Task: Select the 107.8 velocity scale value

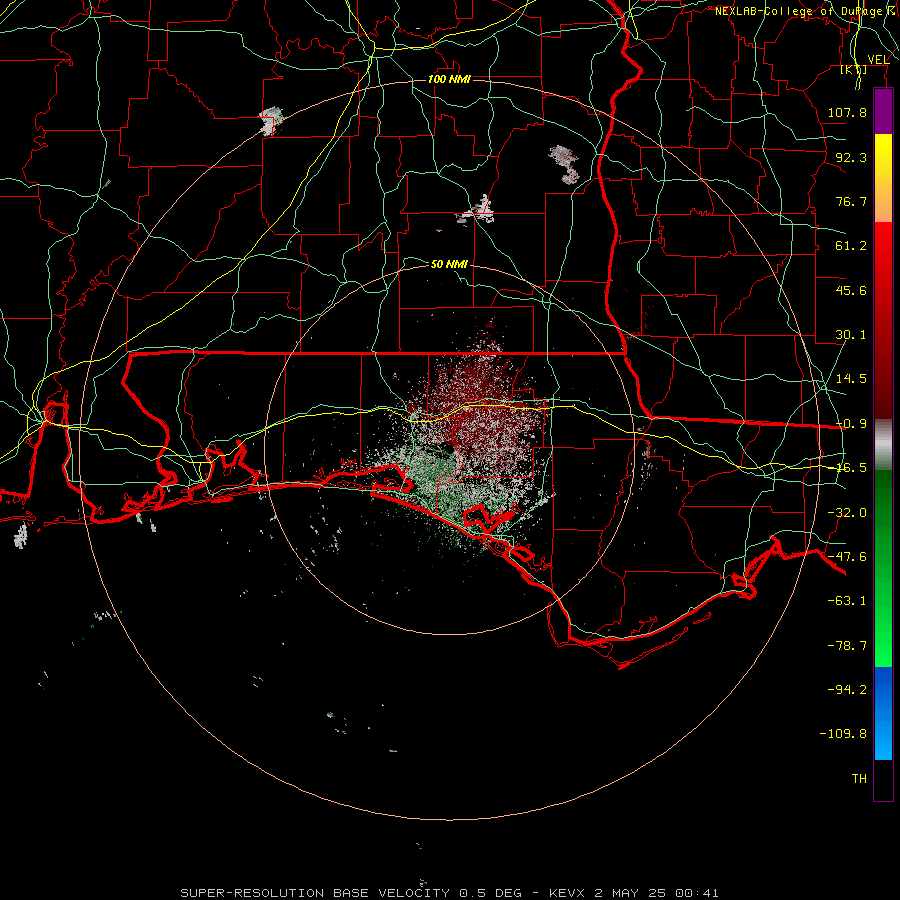Action: click(x=847, y=112)
